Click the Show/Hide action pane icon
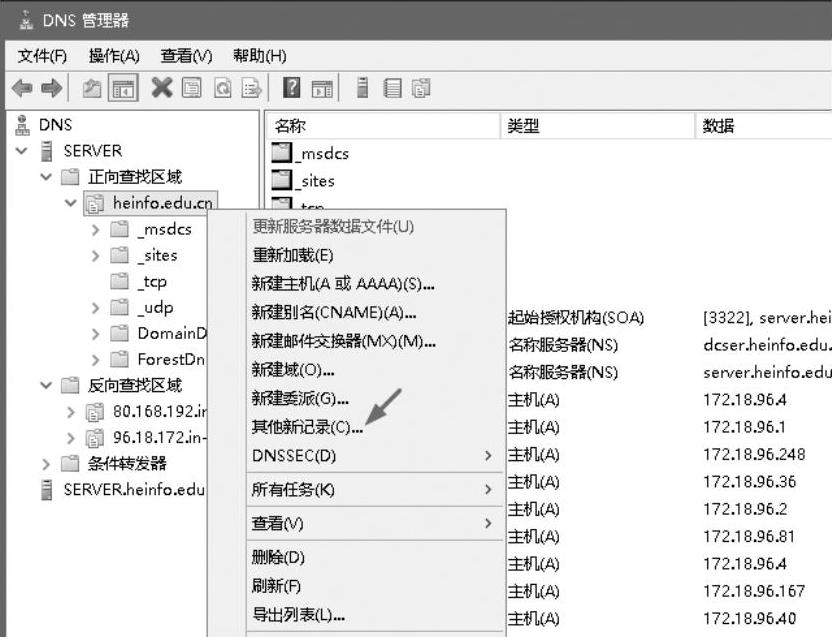The width and height of the screenshot is (832, 637). [x=322, y=89]
